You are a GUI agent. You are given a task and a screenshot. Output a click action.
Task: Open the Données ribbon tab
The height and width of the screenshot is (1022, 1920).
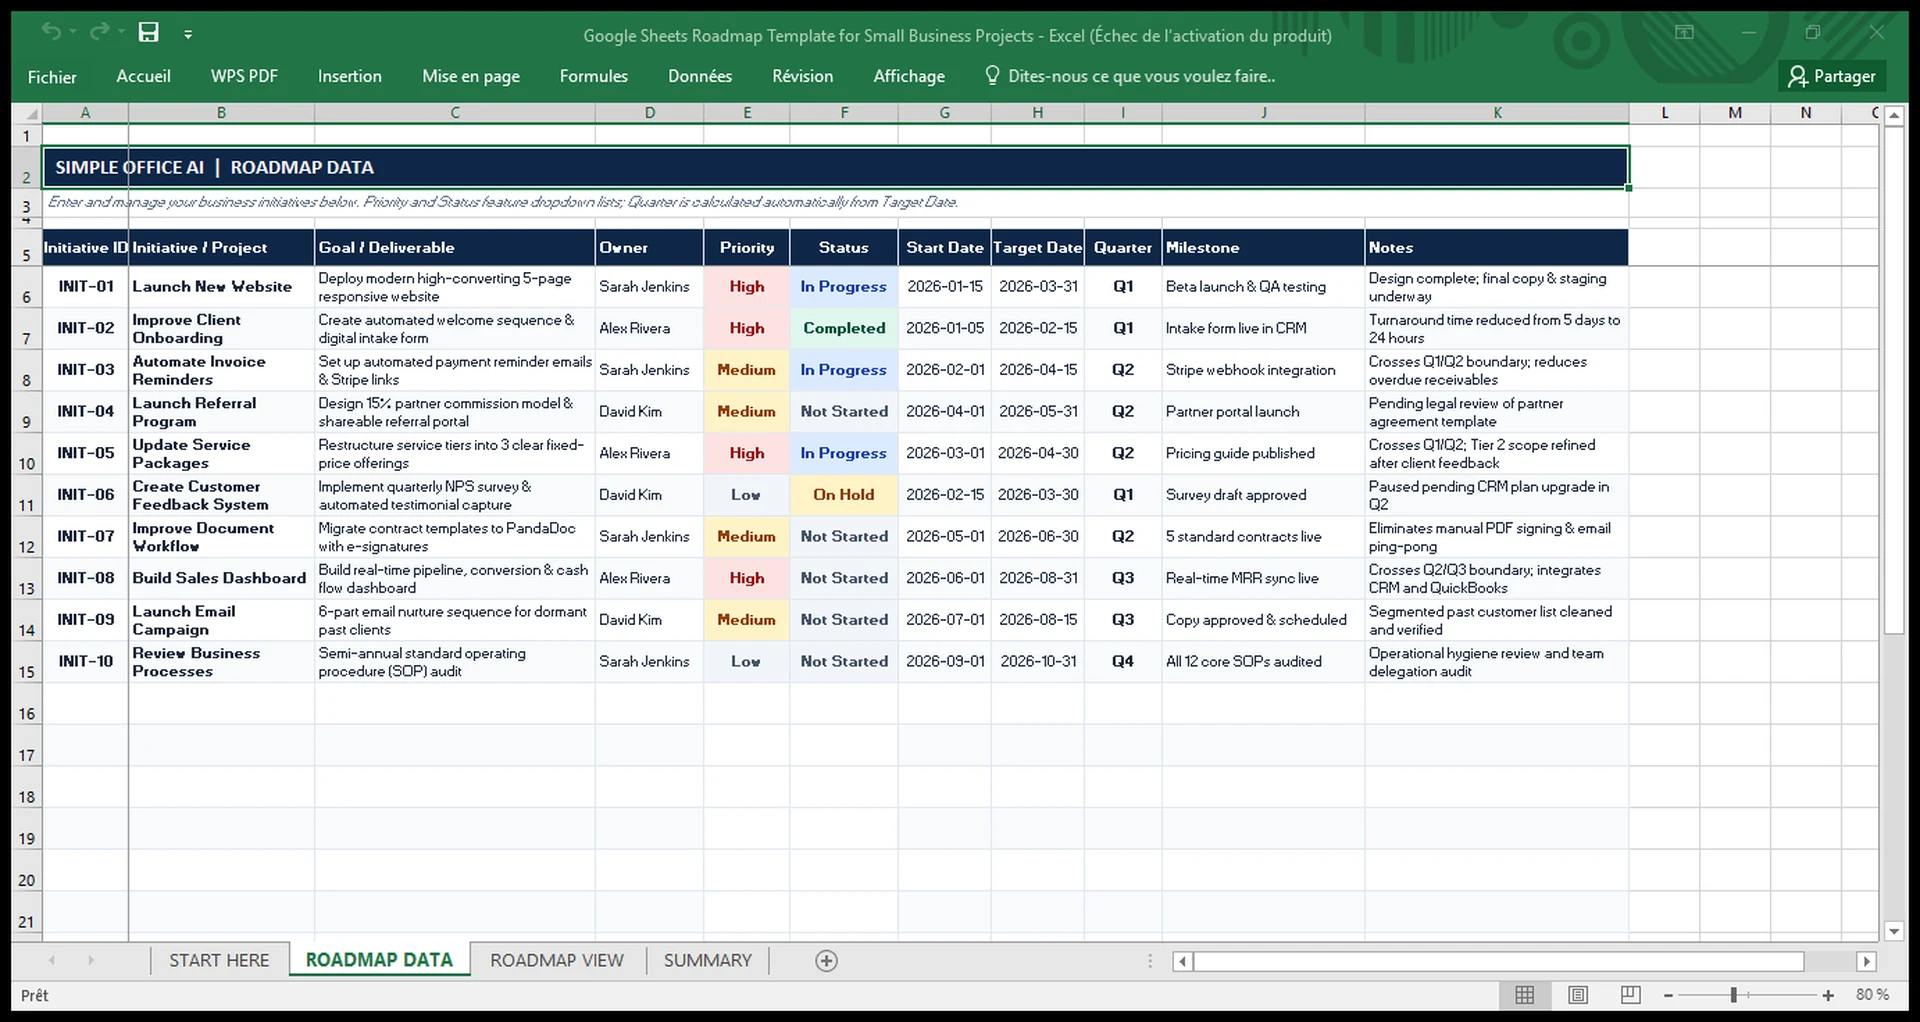[x=700, y=76]
